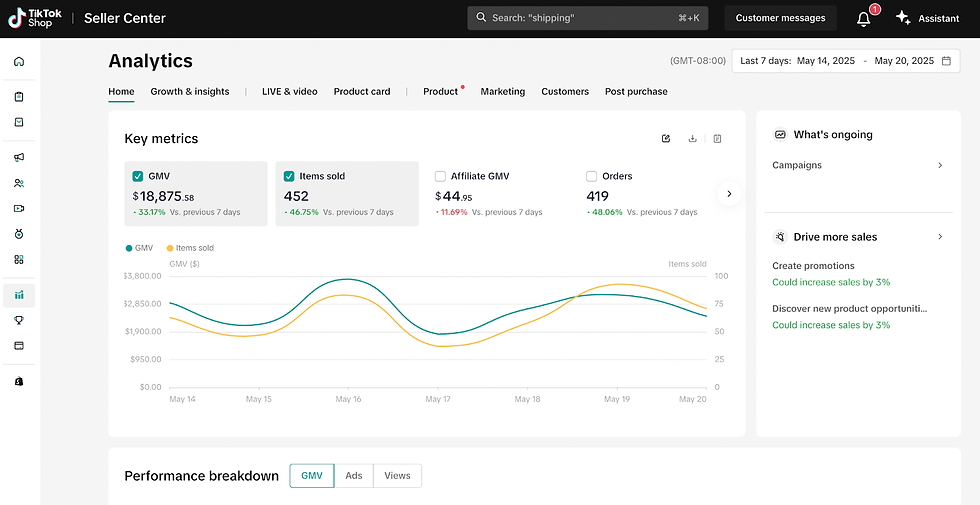This screenshot has height=505, width=980.
Task: Open the Post purchase tab
Action: coord(636,91)
